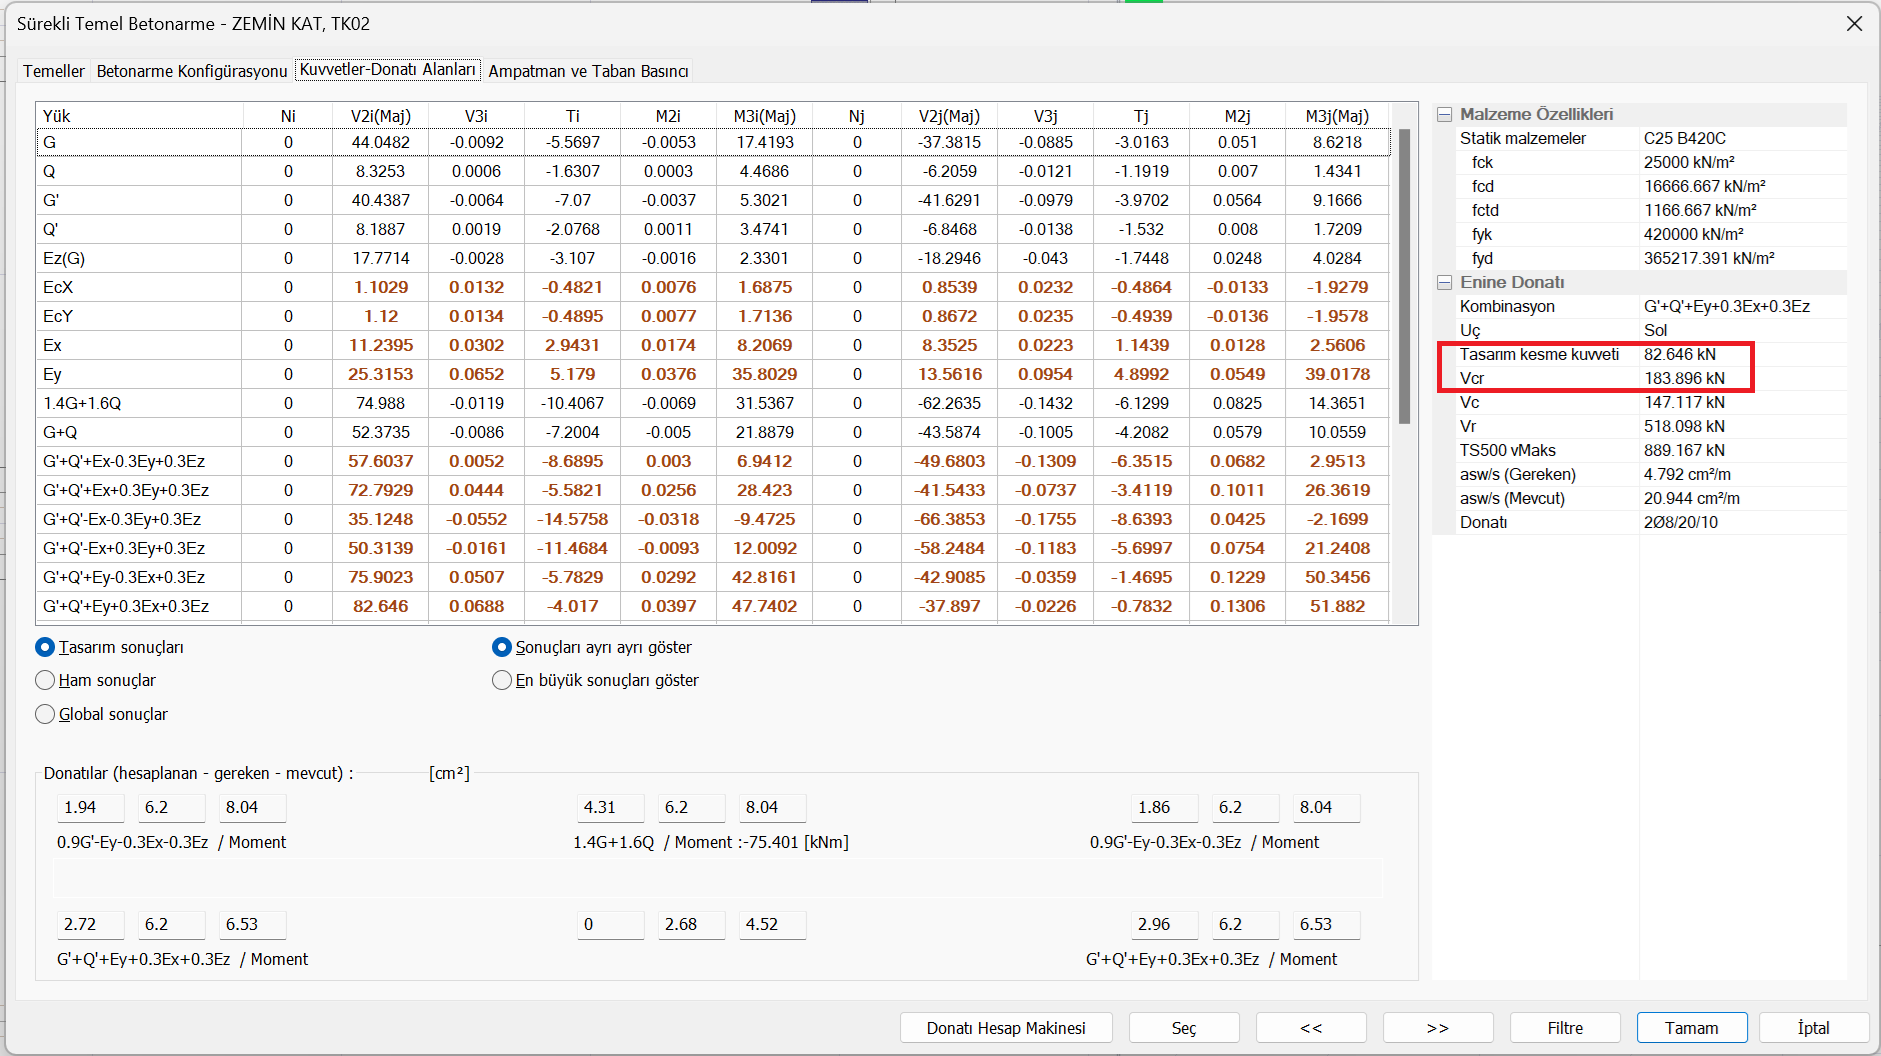Select the Tasarım sonuçları radio button
The image size is (1881, 1056).
click(110, 647)
